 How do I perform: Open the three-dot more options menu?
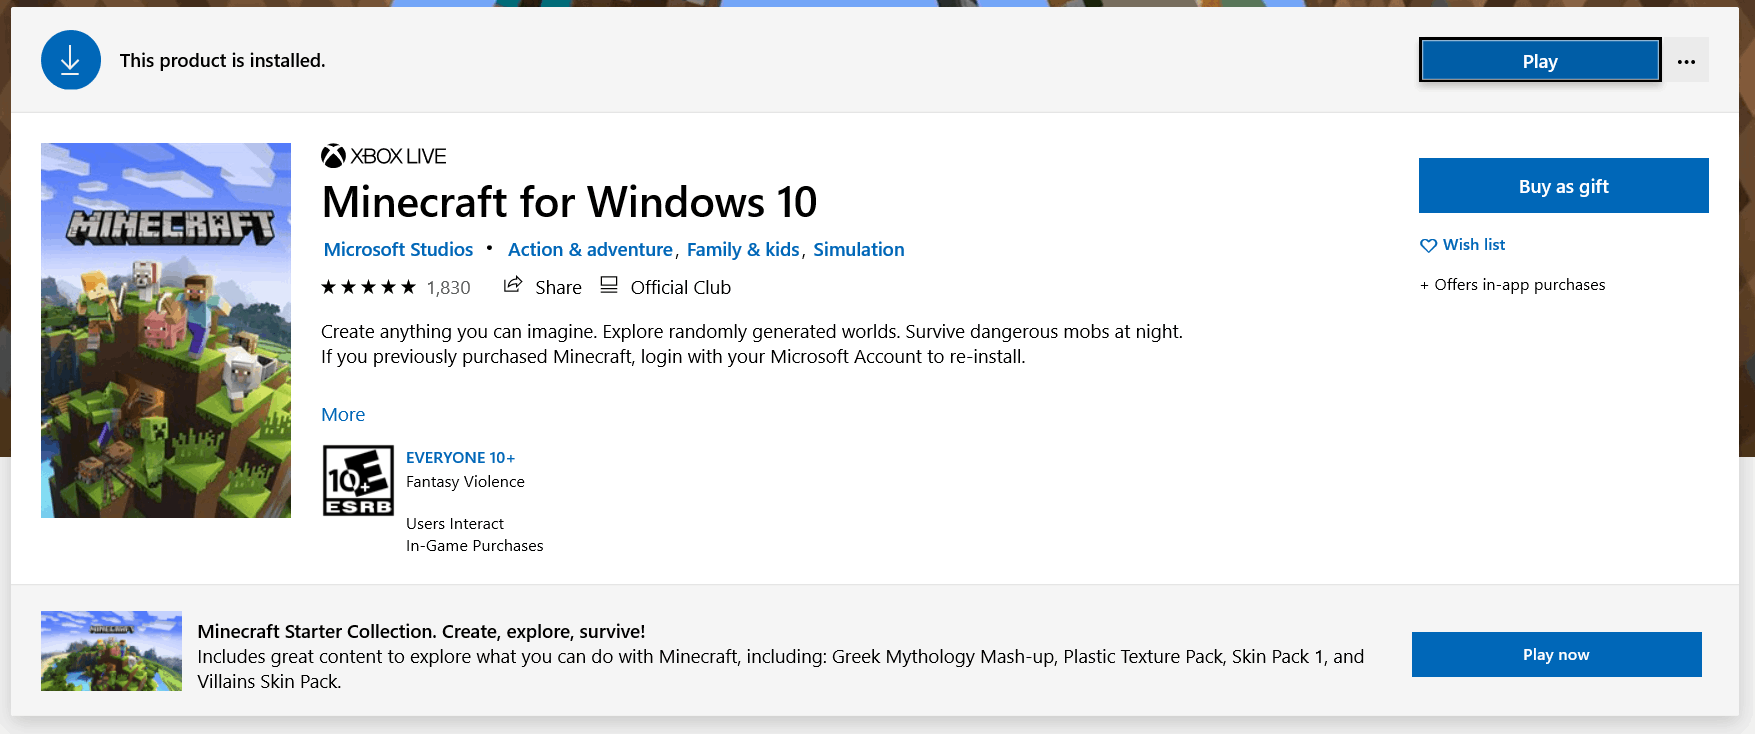coord(1686,61)
